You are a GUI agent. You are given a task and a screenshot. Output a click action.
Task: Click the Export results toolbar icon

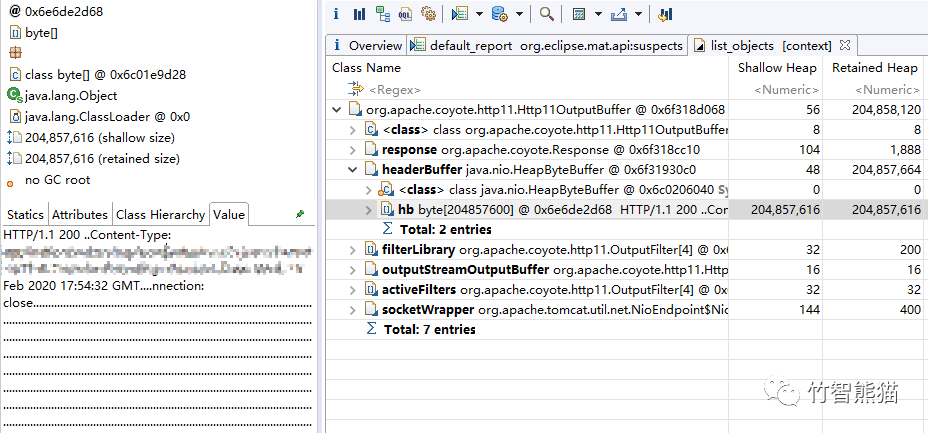coord(619,14)
